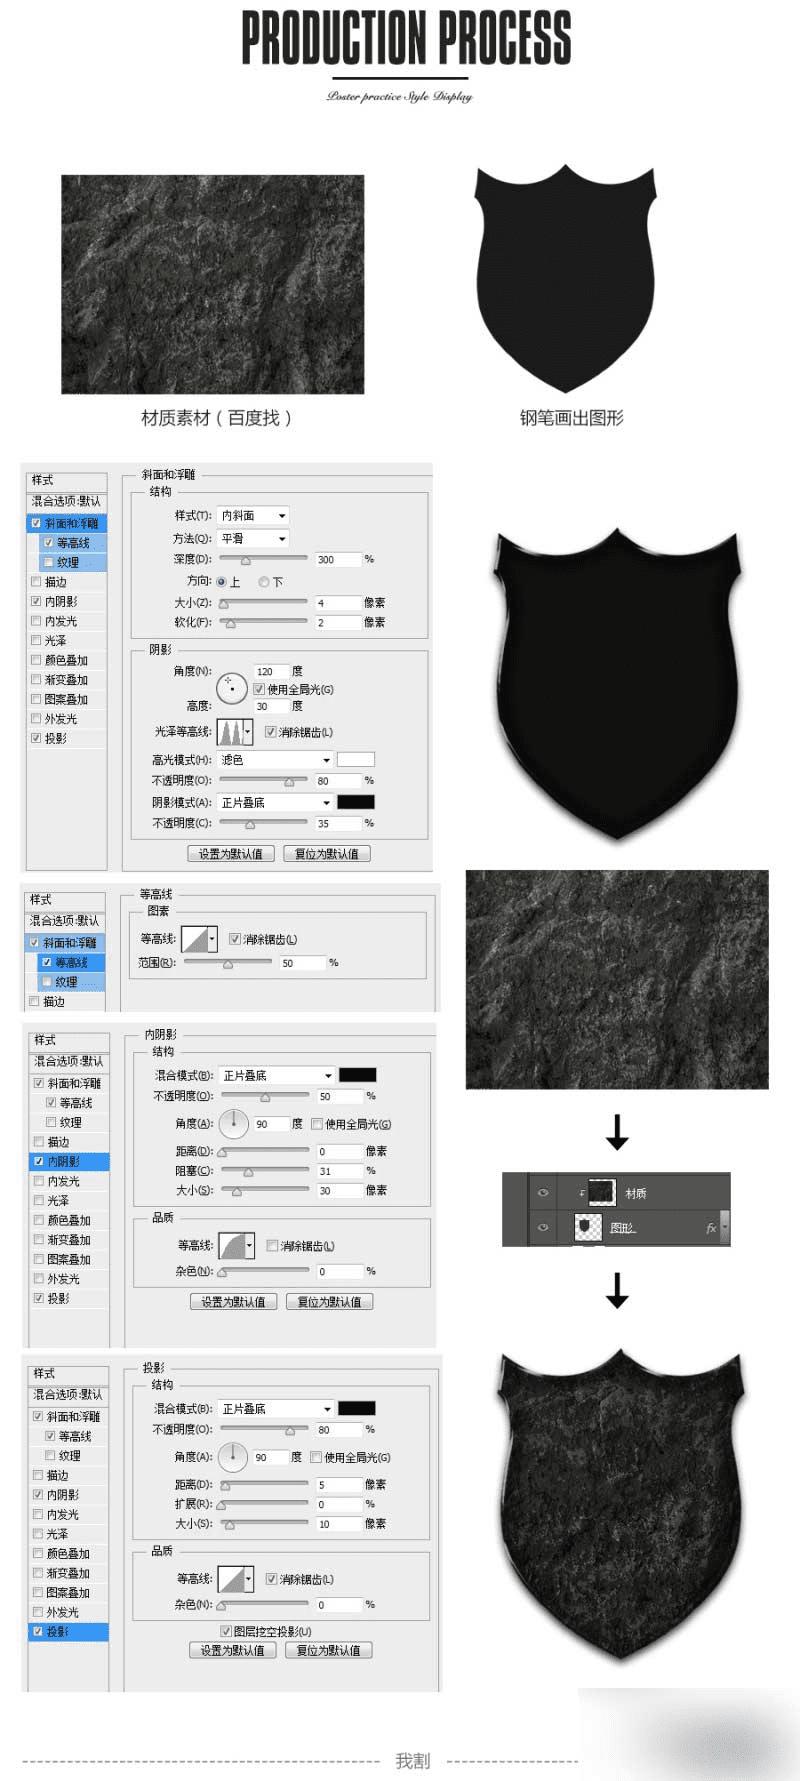Image resolution: width=800 pixels, height=1781 pixels.
Task: Open 光泽等高线 picker dropdown arrow
Action: click(248, 732)
